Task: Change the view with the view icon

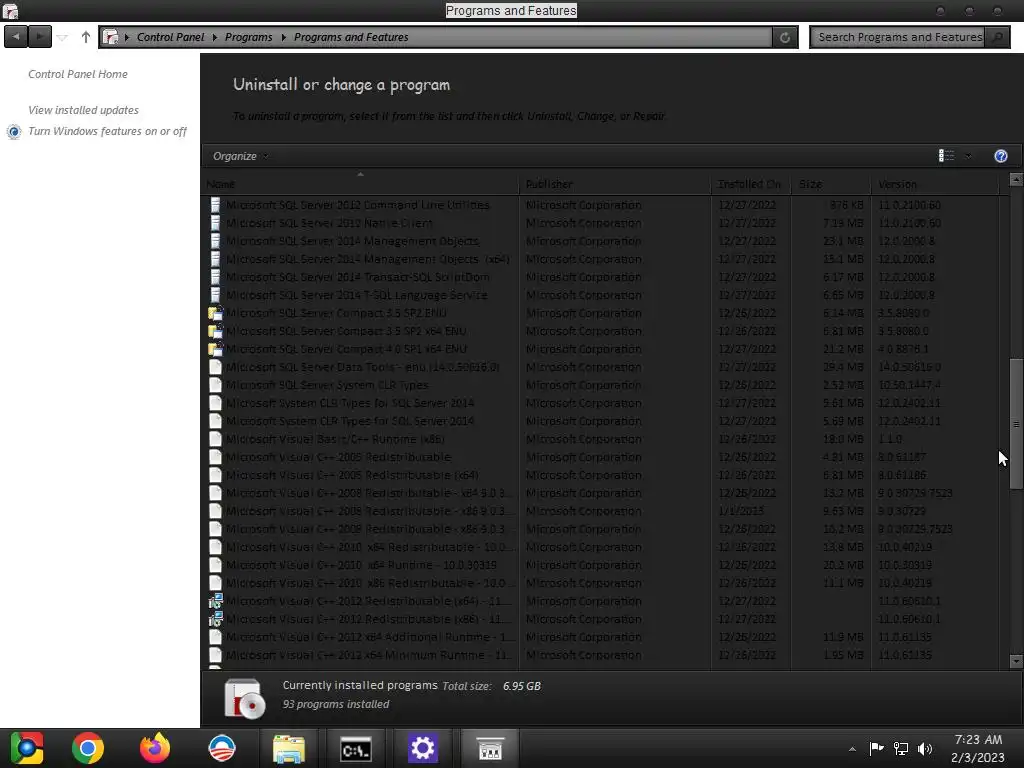Action: [x=946, y=155]
